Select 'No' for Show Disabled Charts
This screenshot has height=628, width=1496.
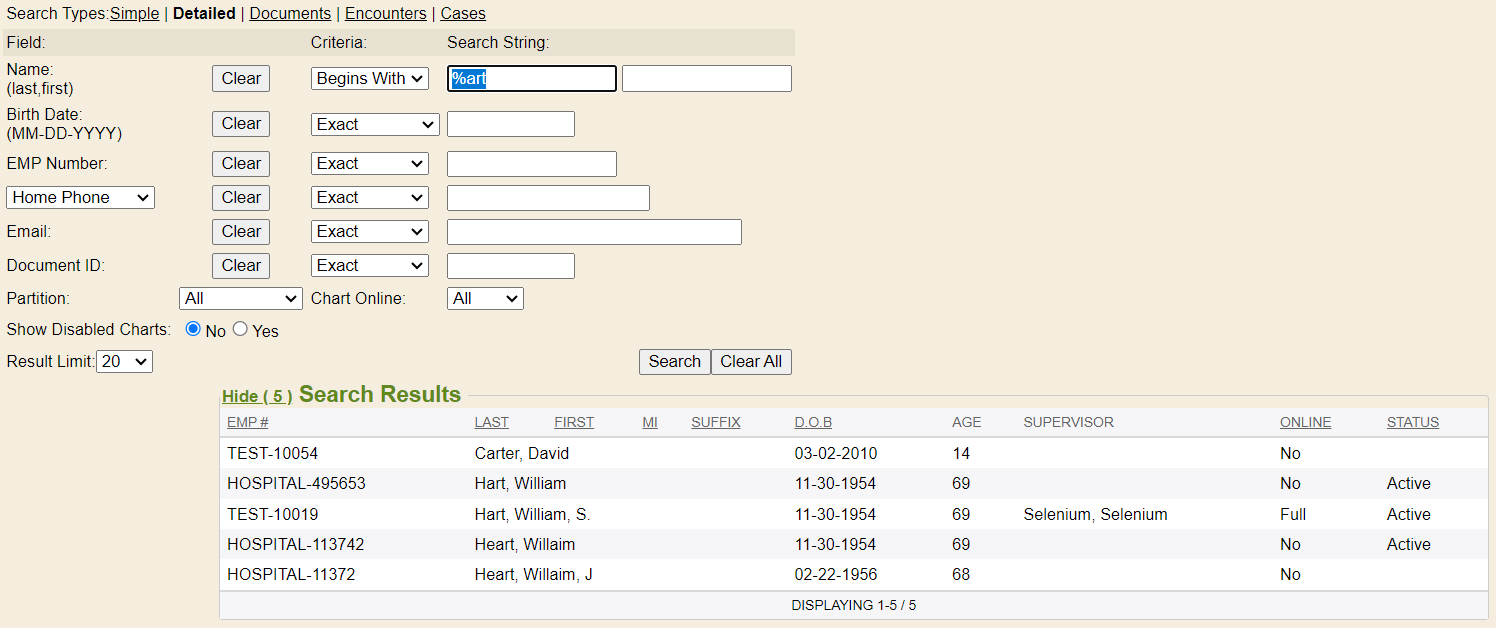(193, 329)
